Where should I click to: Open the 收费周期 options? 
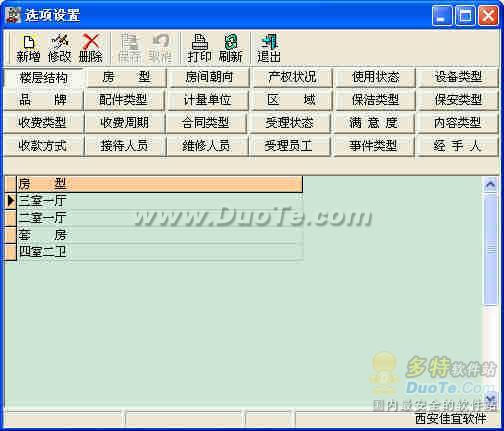point(124,123)
